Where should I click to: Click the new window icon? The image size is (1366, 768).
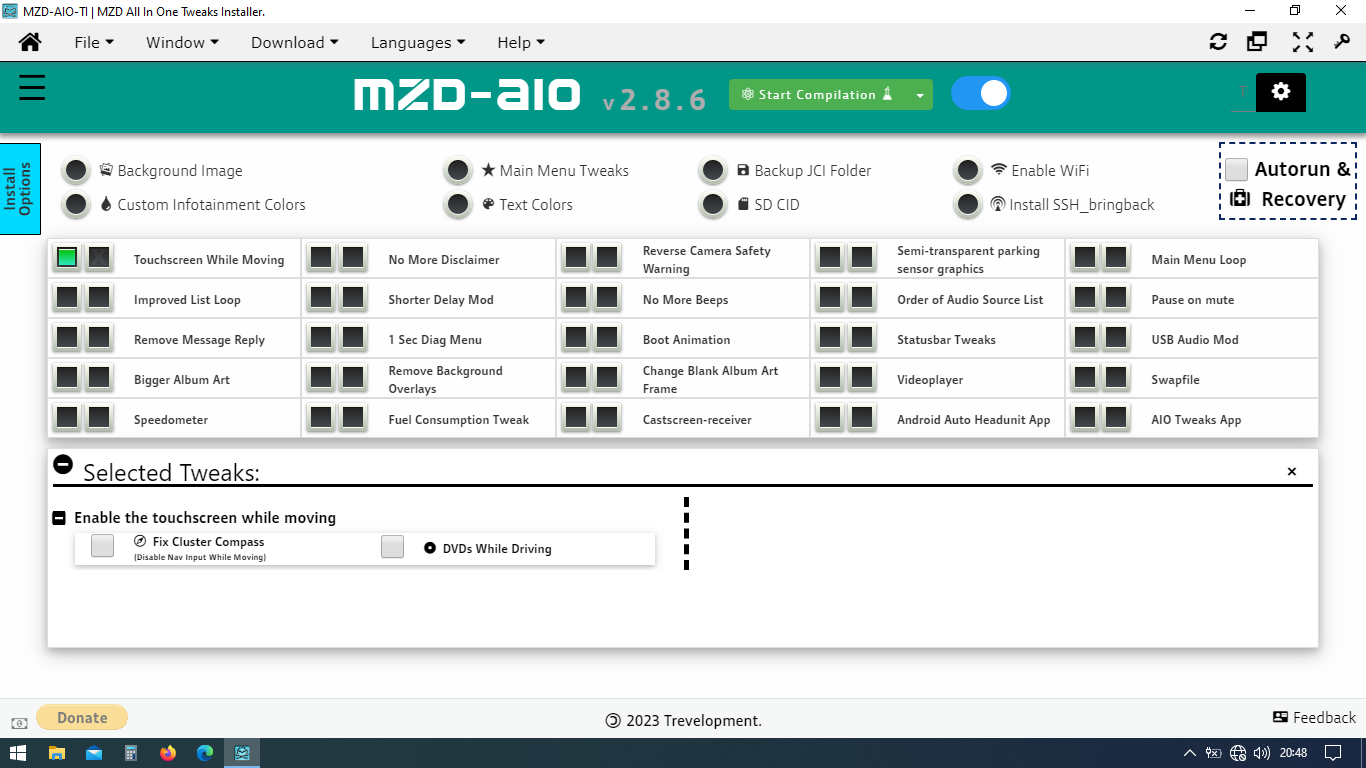point(1257,42)
